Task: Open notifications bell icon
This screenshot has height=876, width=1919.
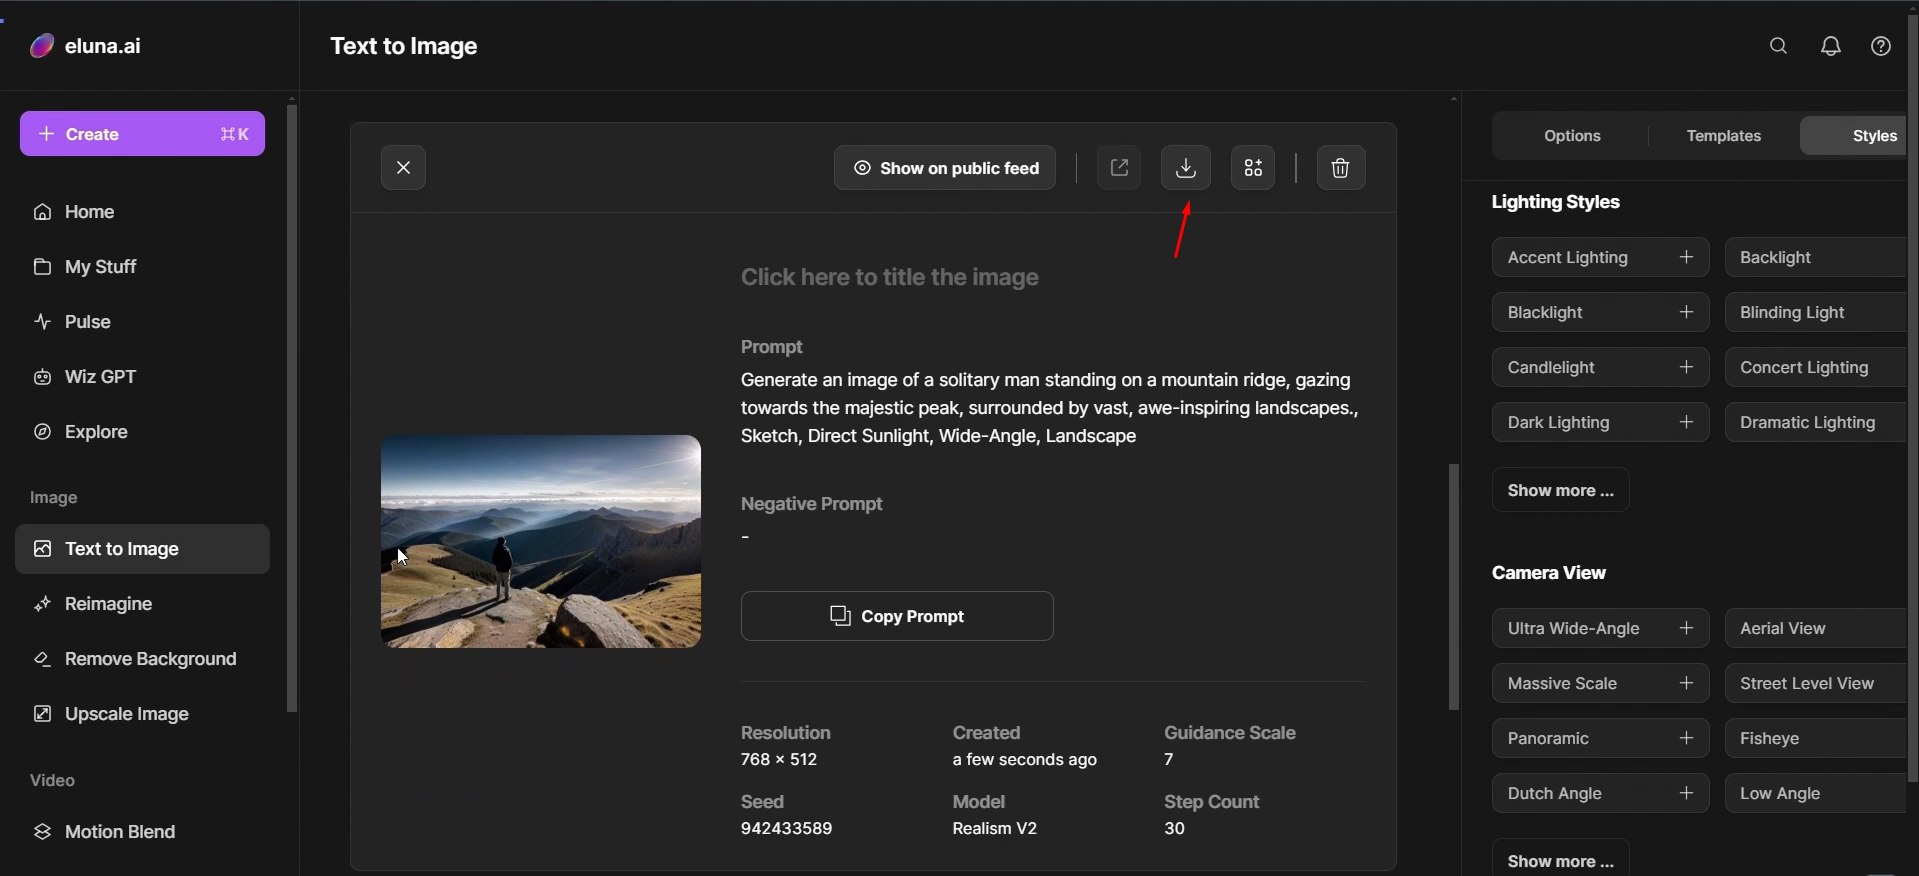Action: pos(1830,46)
